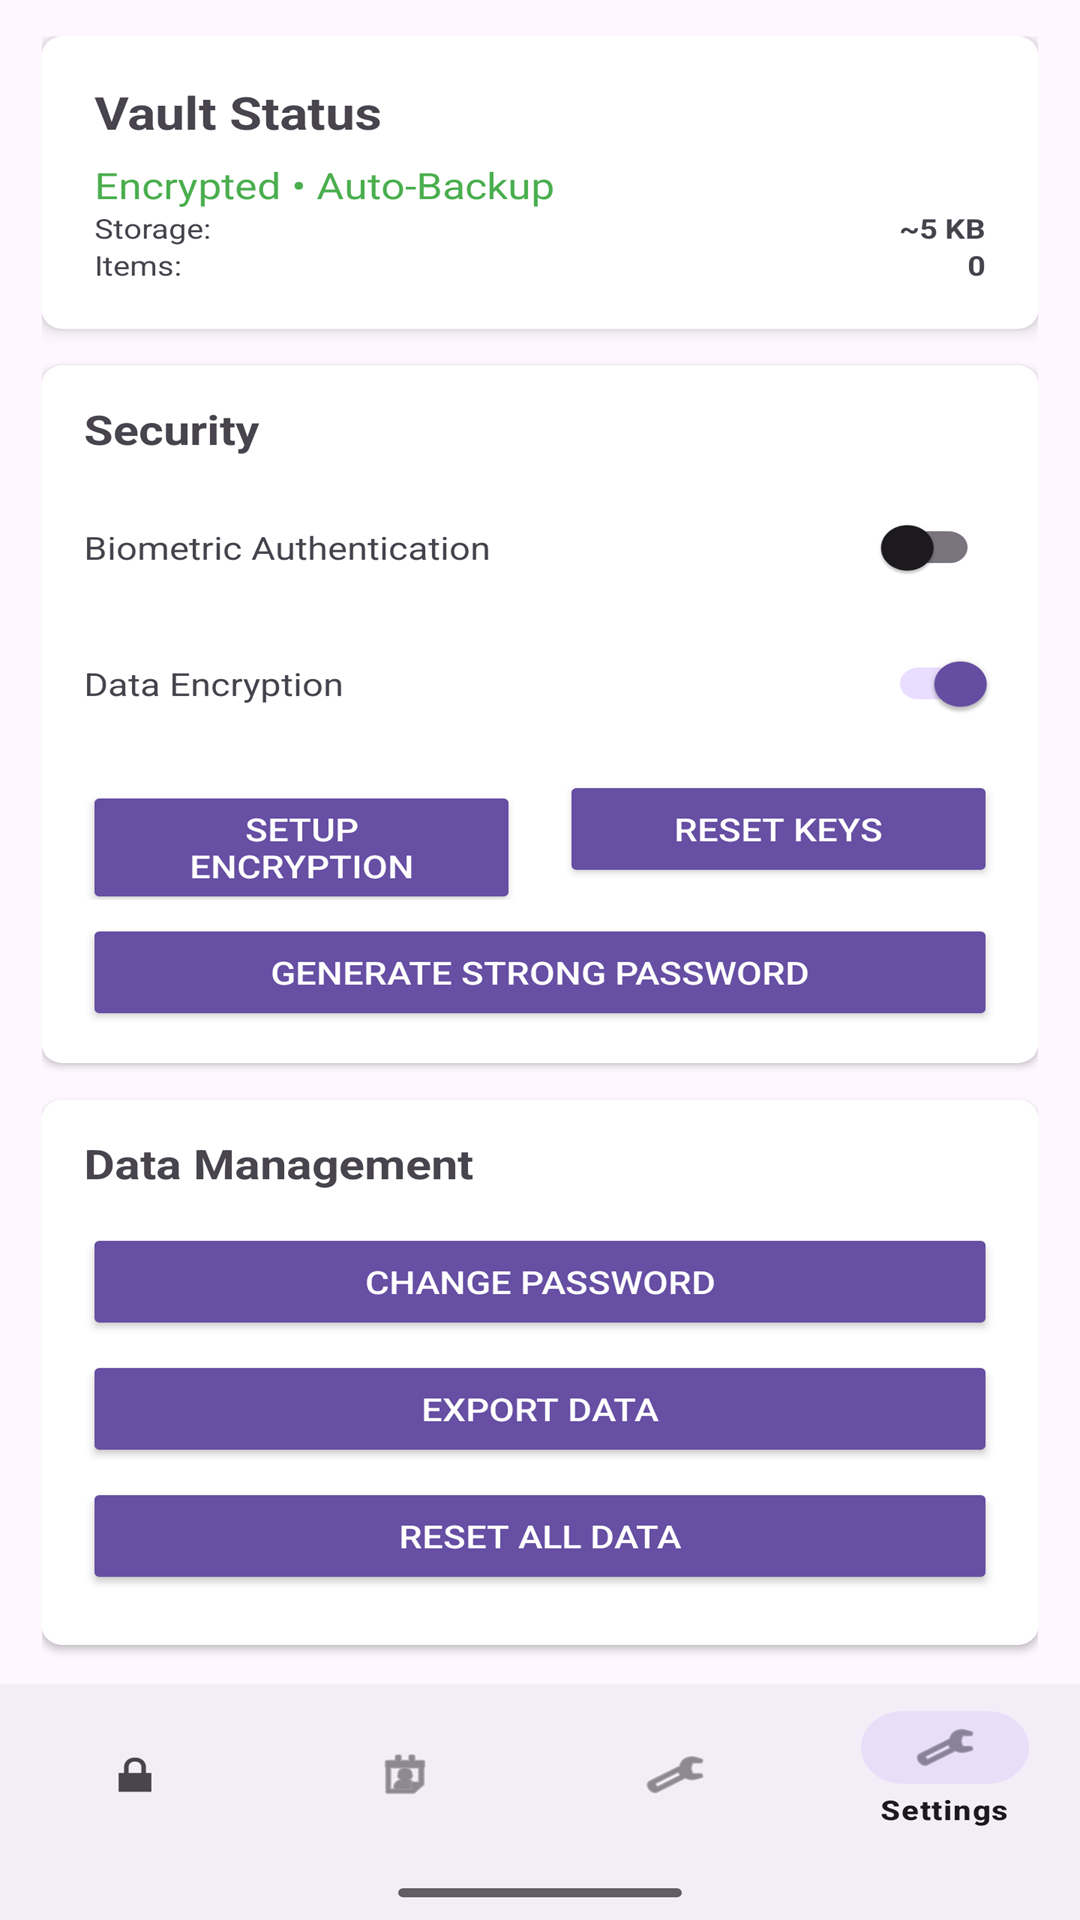Tap the Reset Keys button
This screenshot has width=1080, height=1920.
[778, 829]
